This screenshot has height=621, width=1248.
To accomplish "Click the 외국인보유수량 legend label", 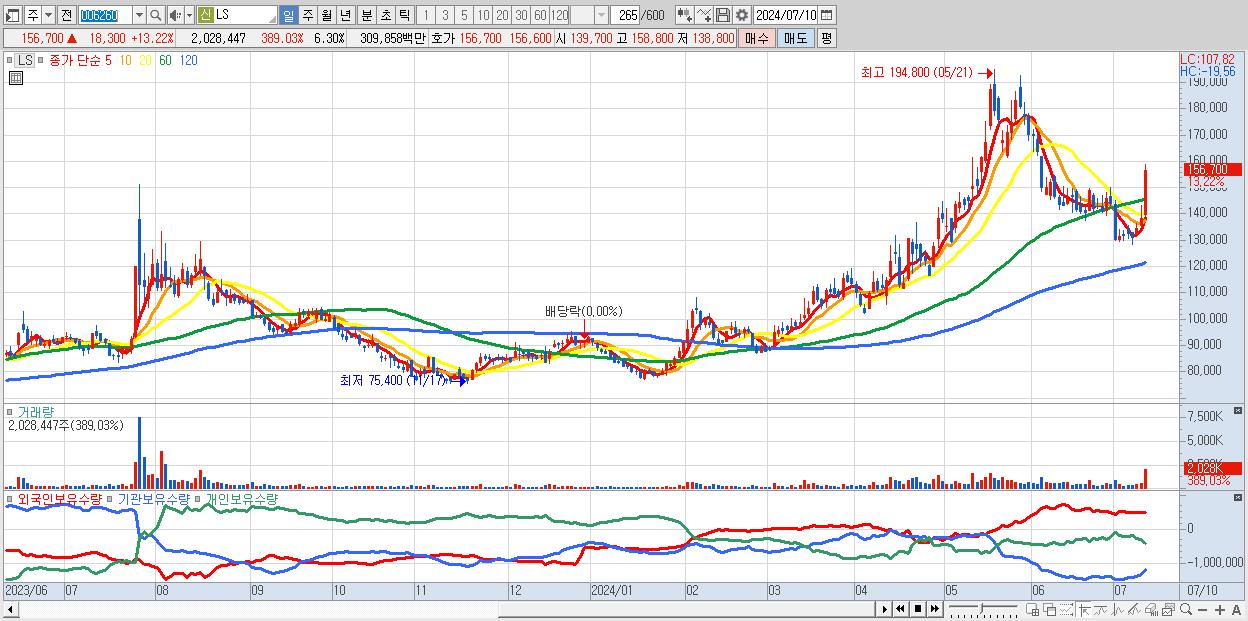I will (60, 498).
